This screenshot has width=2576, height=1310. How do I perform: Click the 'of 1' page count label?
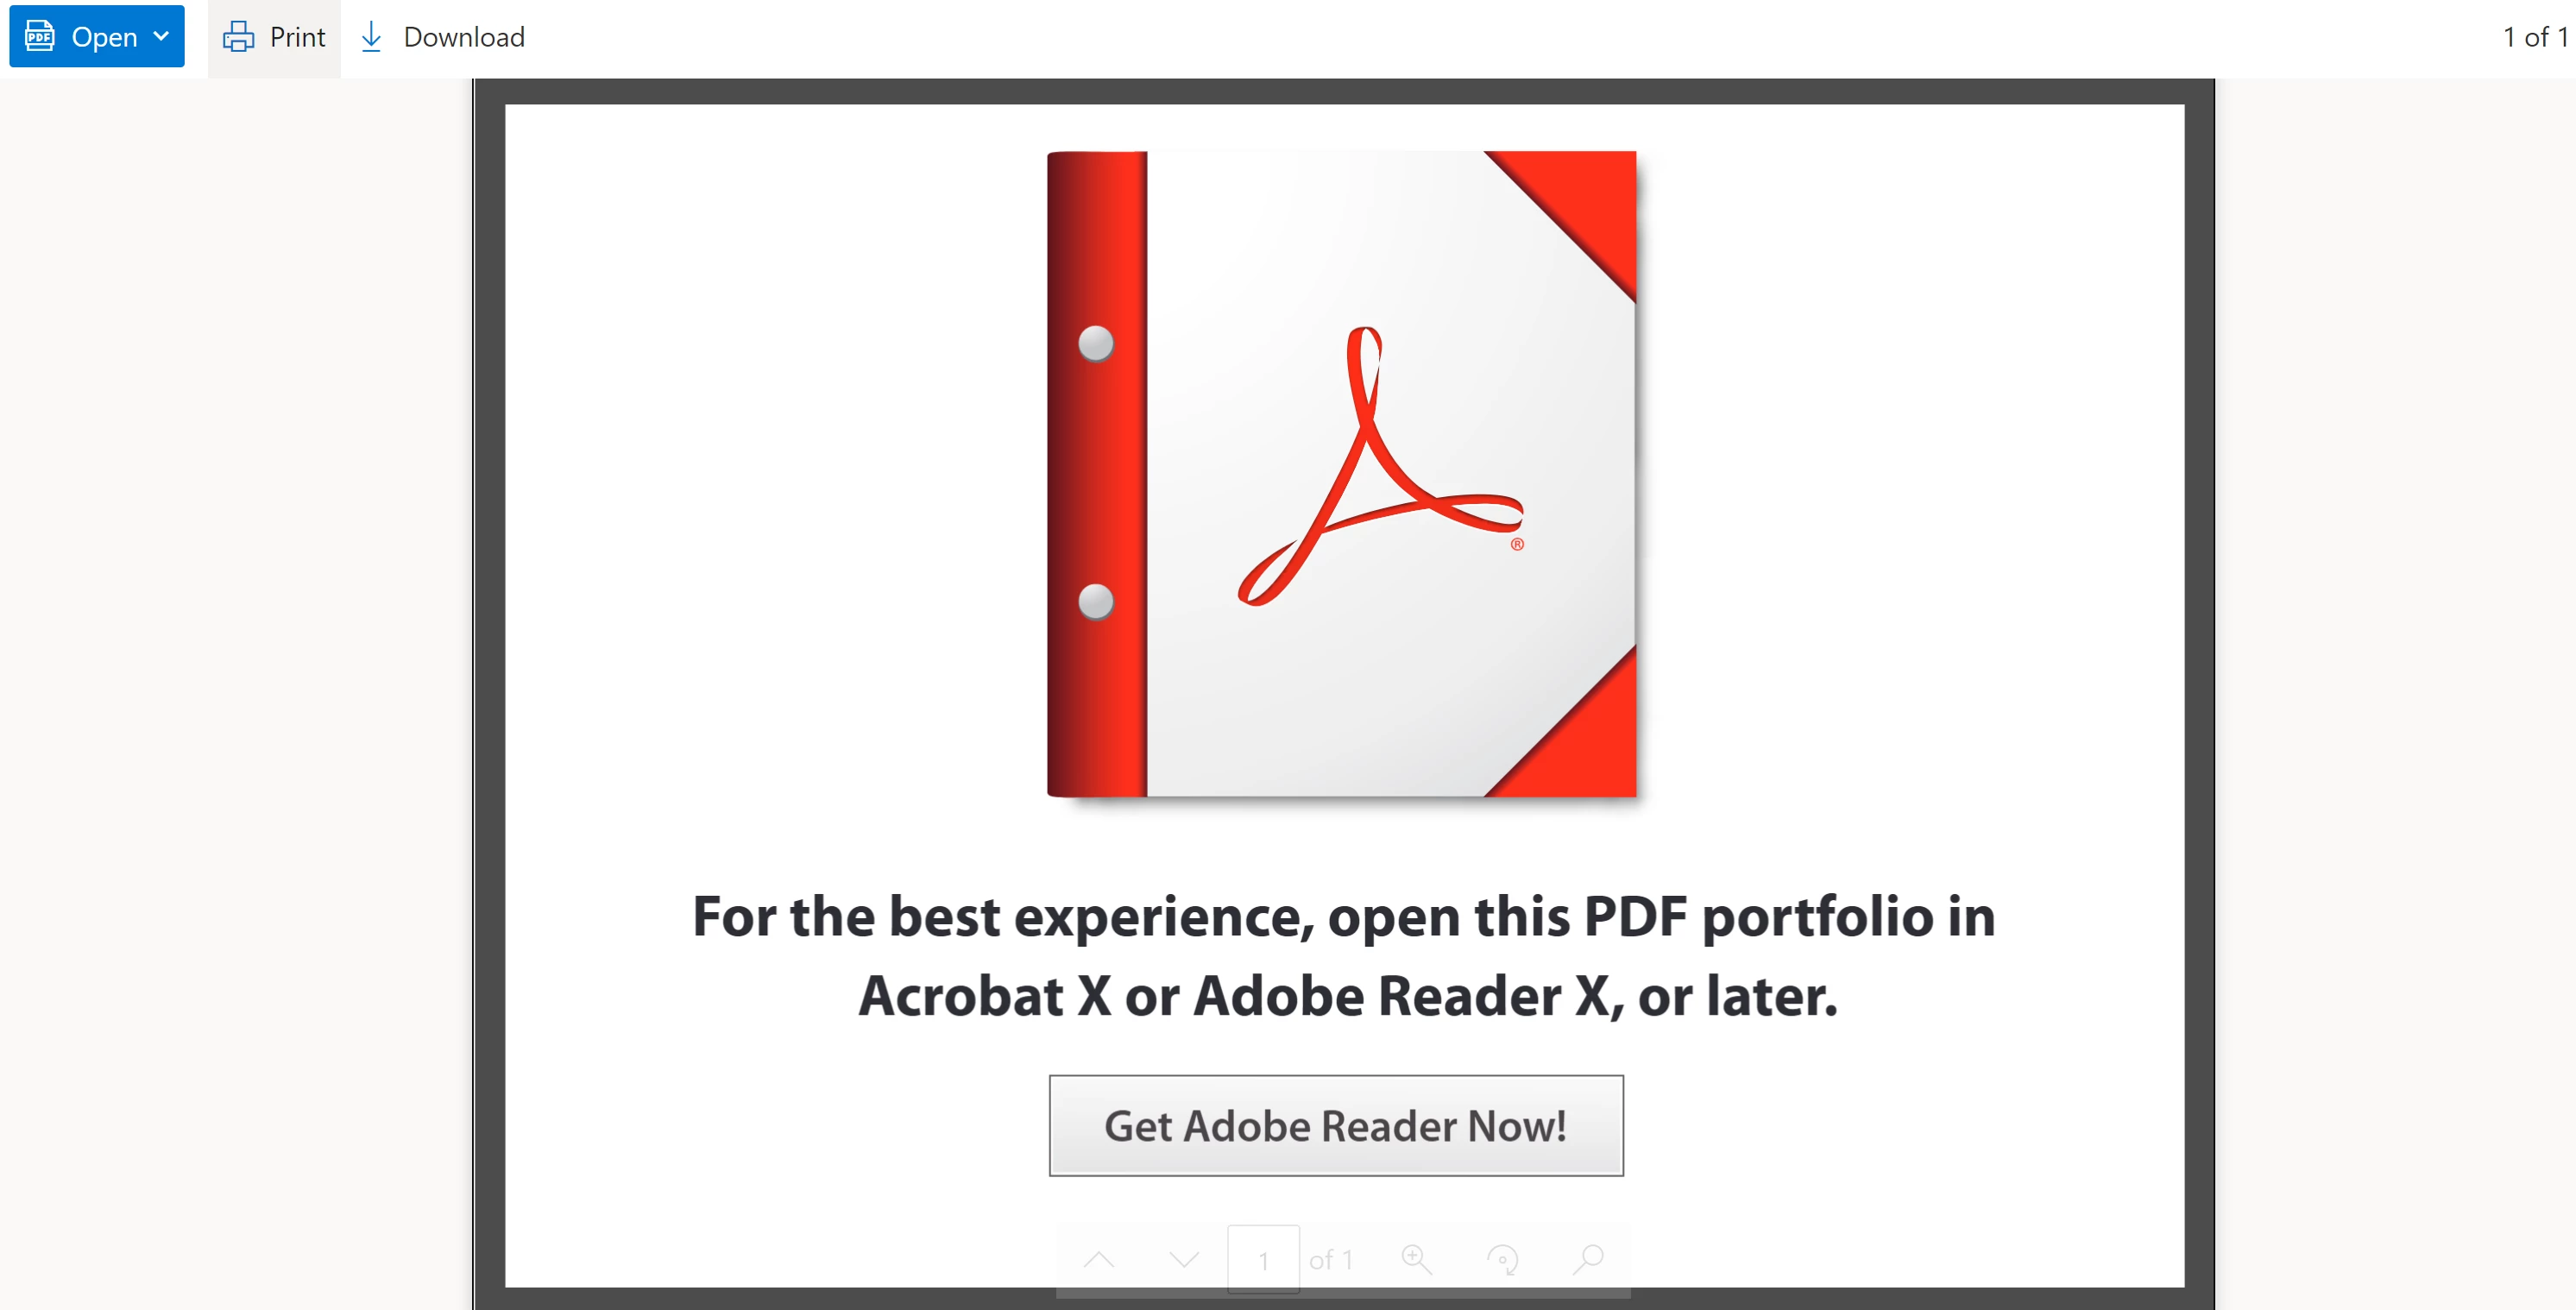(1331, 1260)
